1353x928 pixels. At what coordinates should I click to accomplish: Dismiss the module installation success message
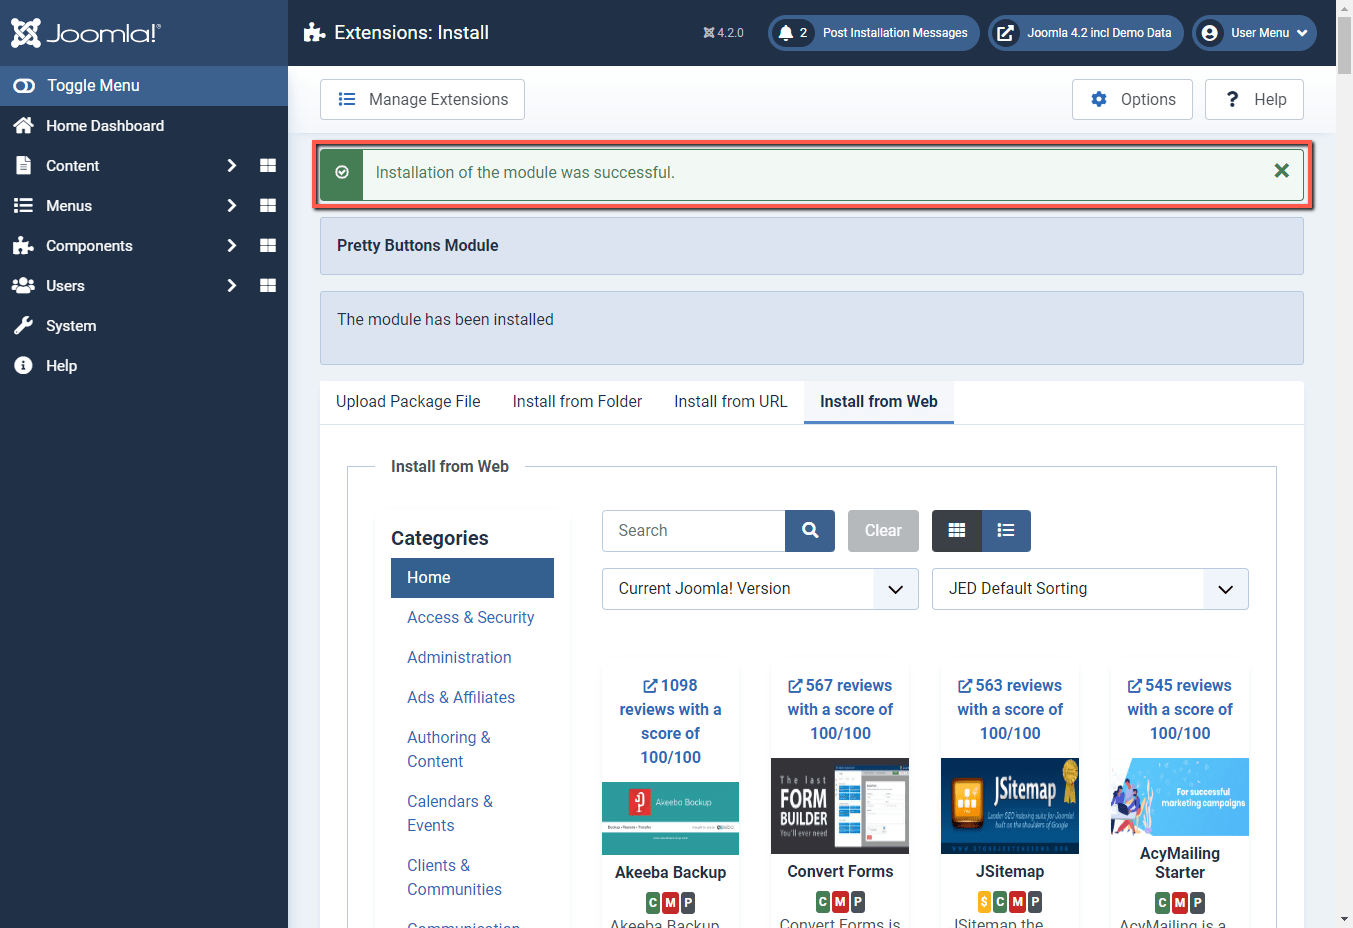click(1281, 170)
